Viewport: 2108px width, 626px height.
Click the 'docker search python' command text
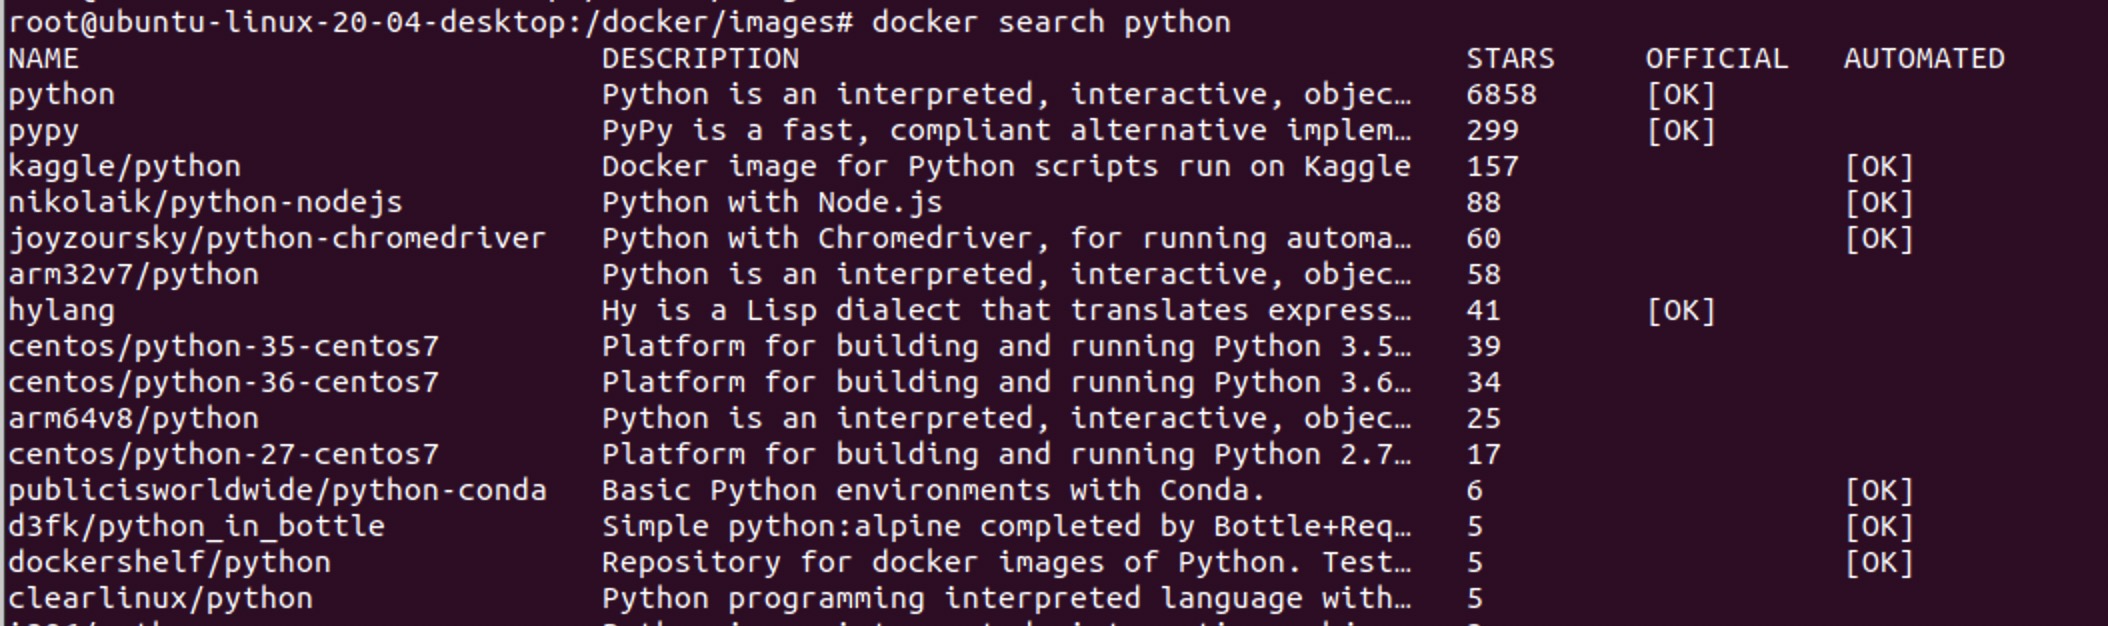(x=1051, y=22)
